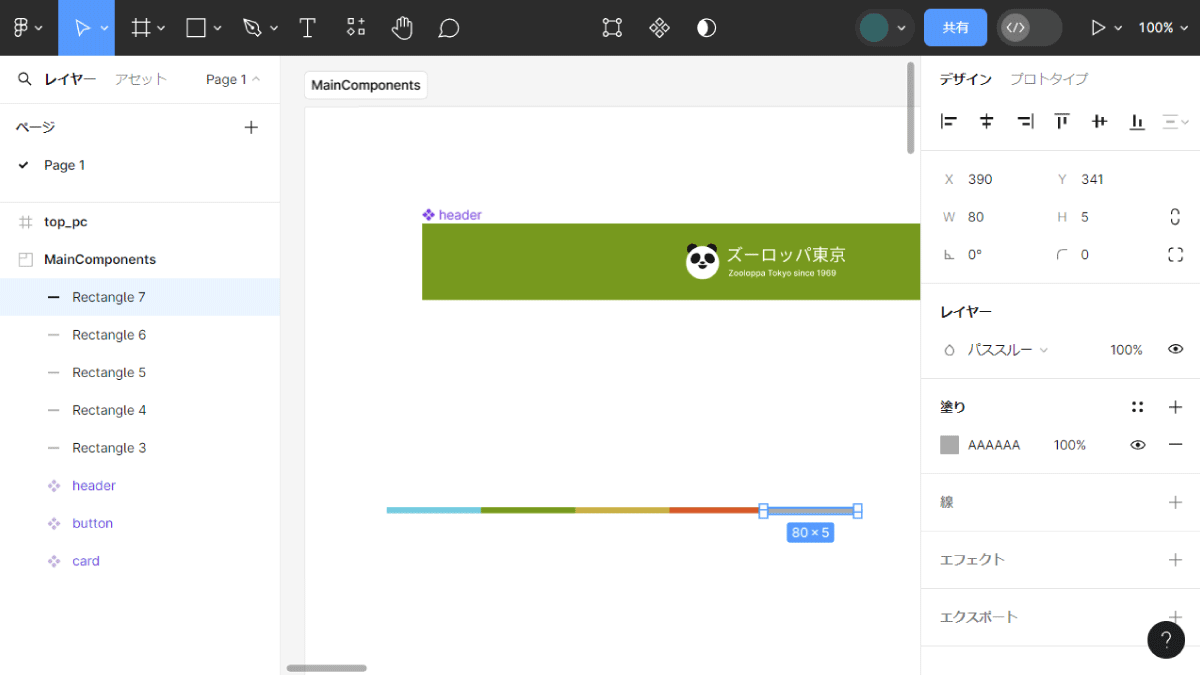Click the 共有 share button
The image size is (1200, 675).
tap(955, 28)
